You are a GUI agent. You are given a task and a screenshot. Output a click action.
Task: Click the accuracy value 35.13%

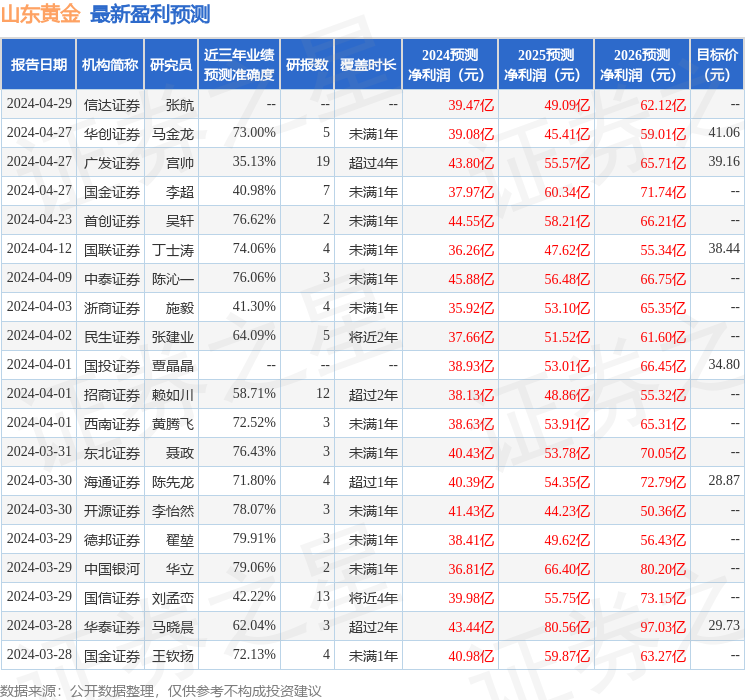point(254,161)
